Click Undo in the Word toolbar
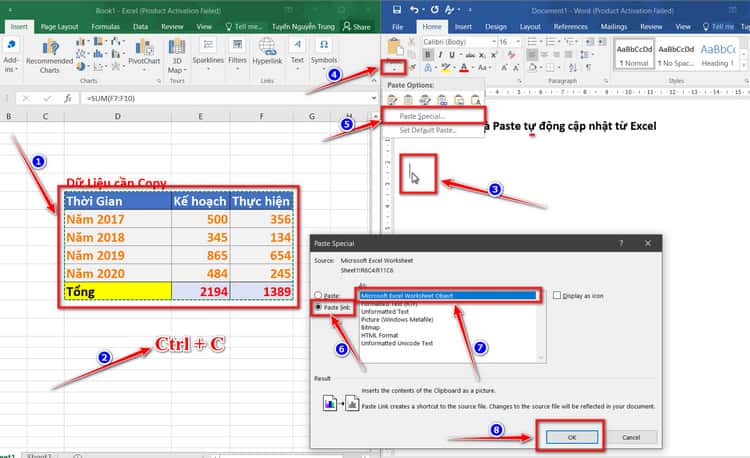Viewport: 750px width, 458px height. point(414,10)
